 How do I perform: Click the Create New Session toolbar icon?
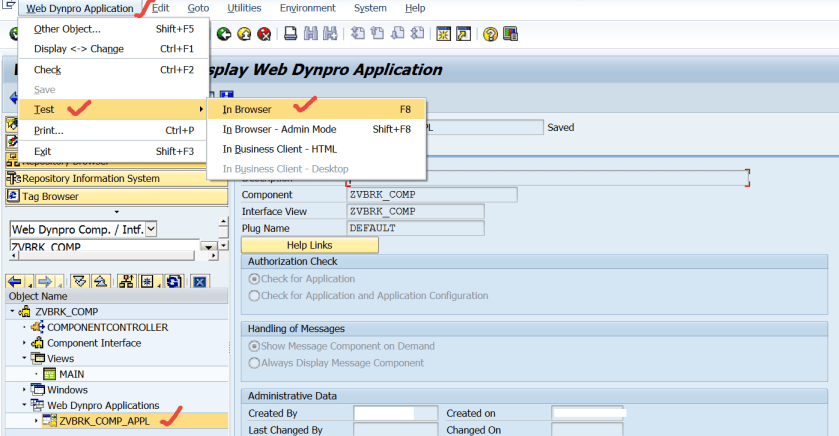tap(443, 34)
